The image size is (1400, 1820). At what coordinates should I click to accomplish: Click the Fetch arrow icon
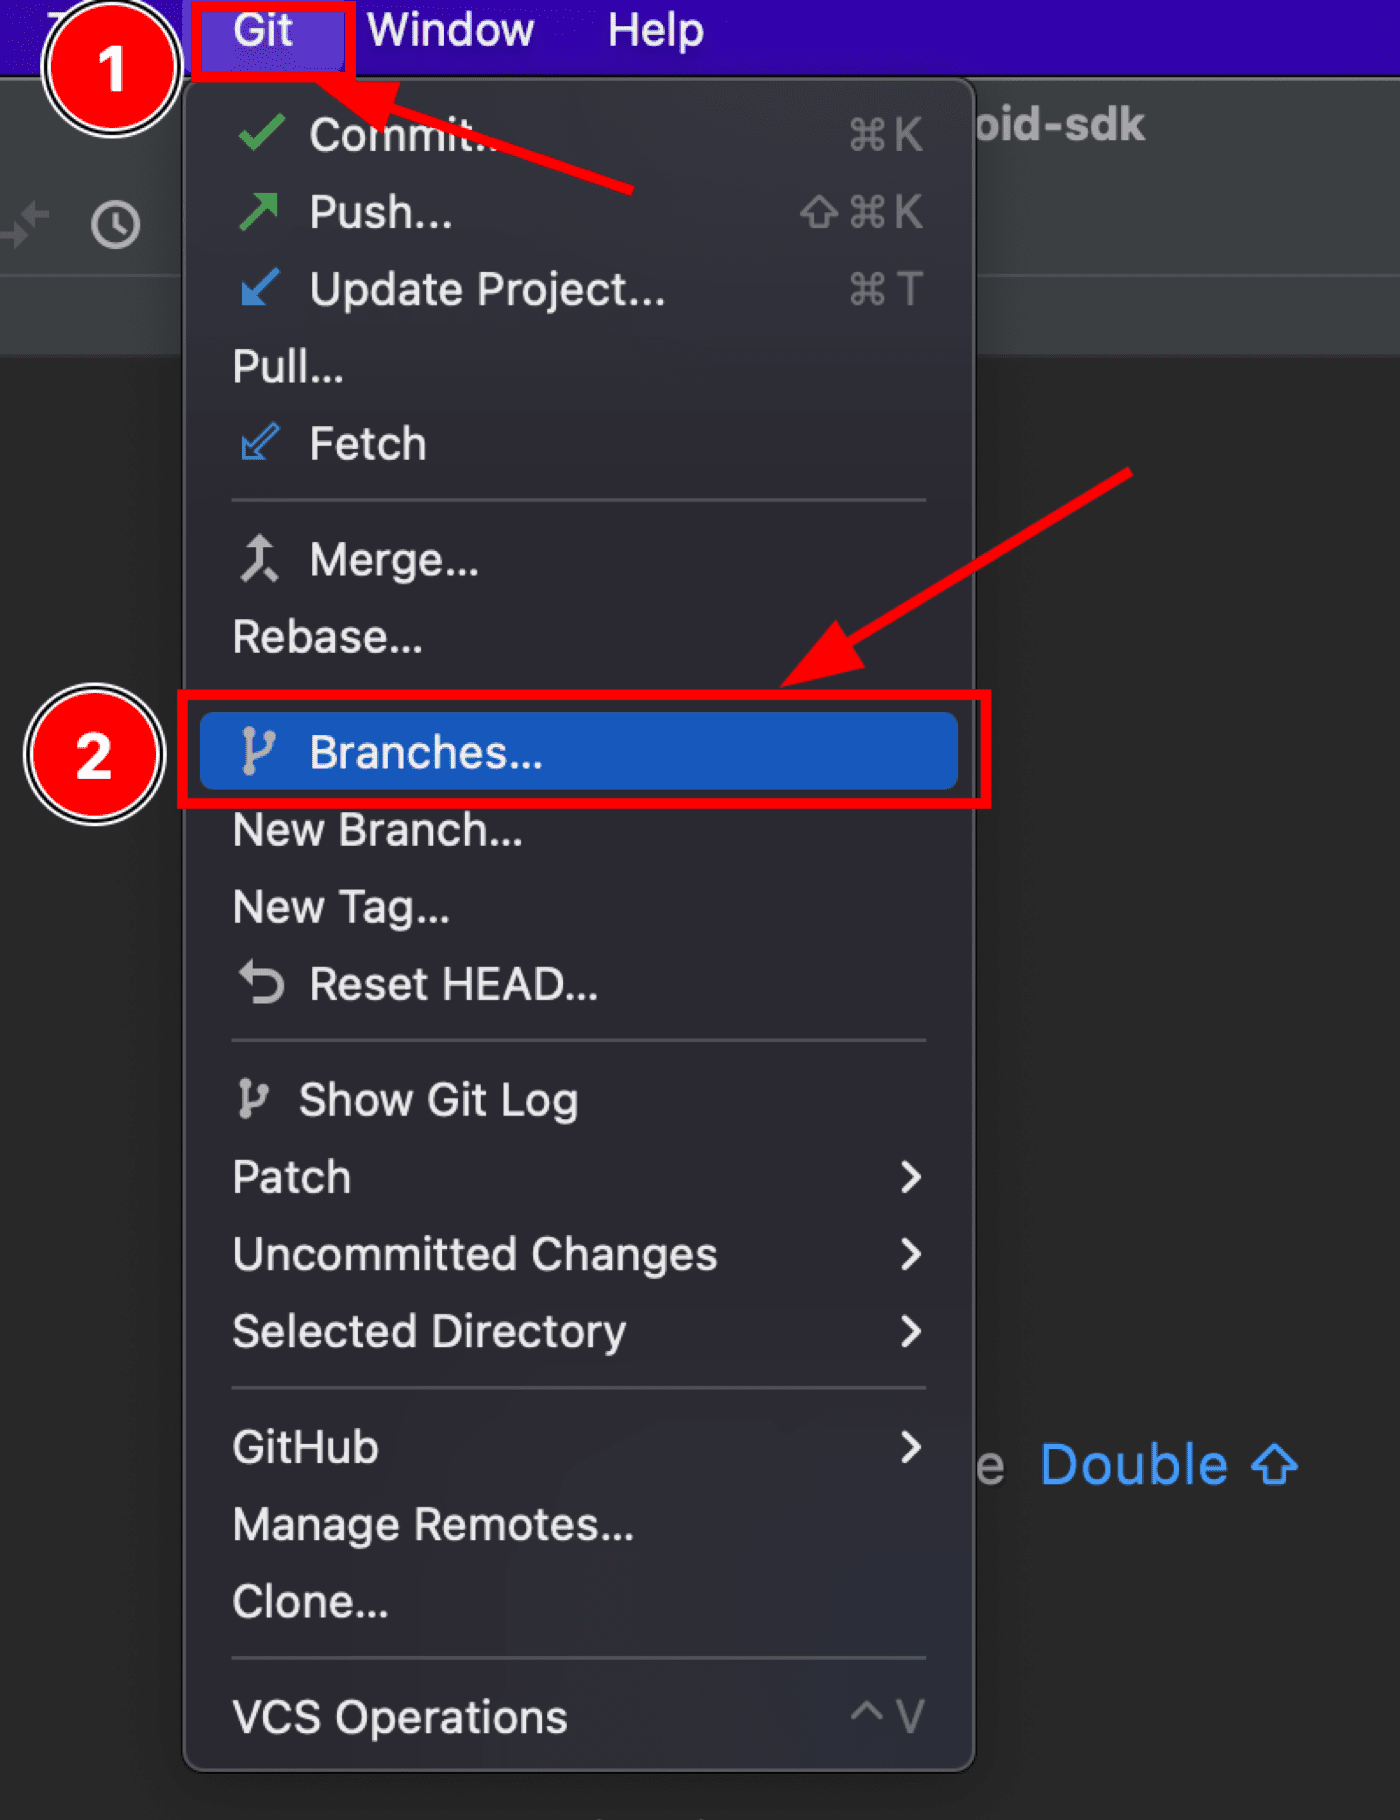point(259,443)
